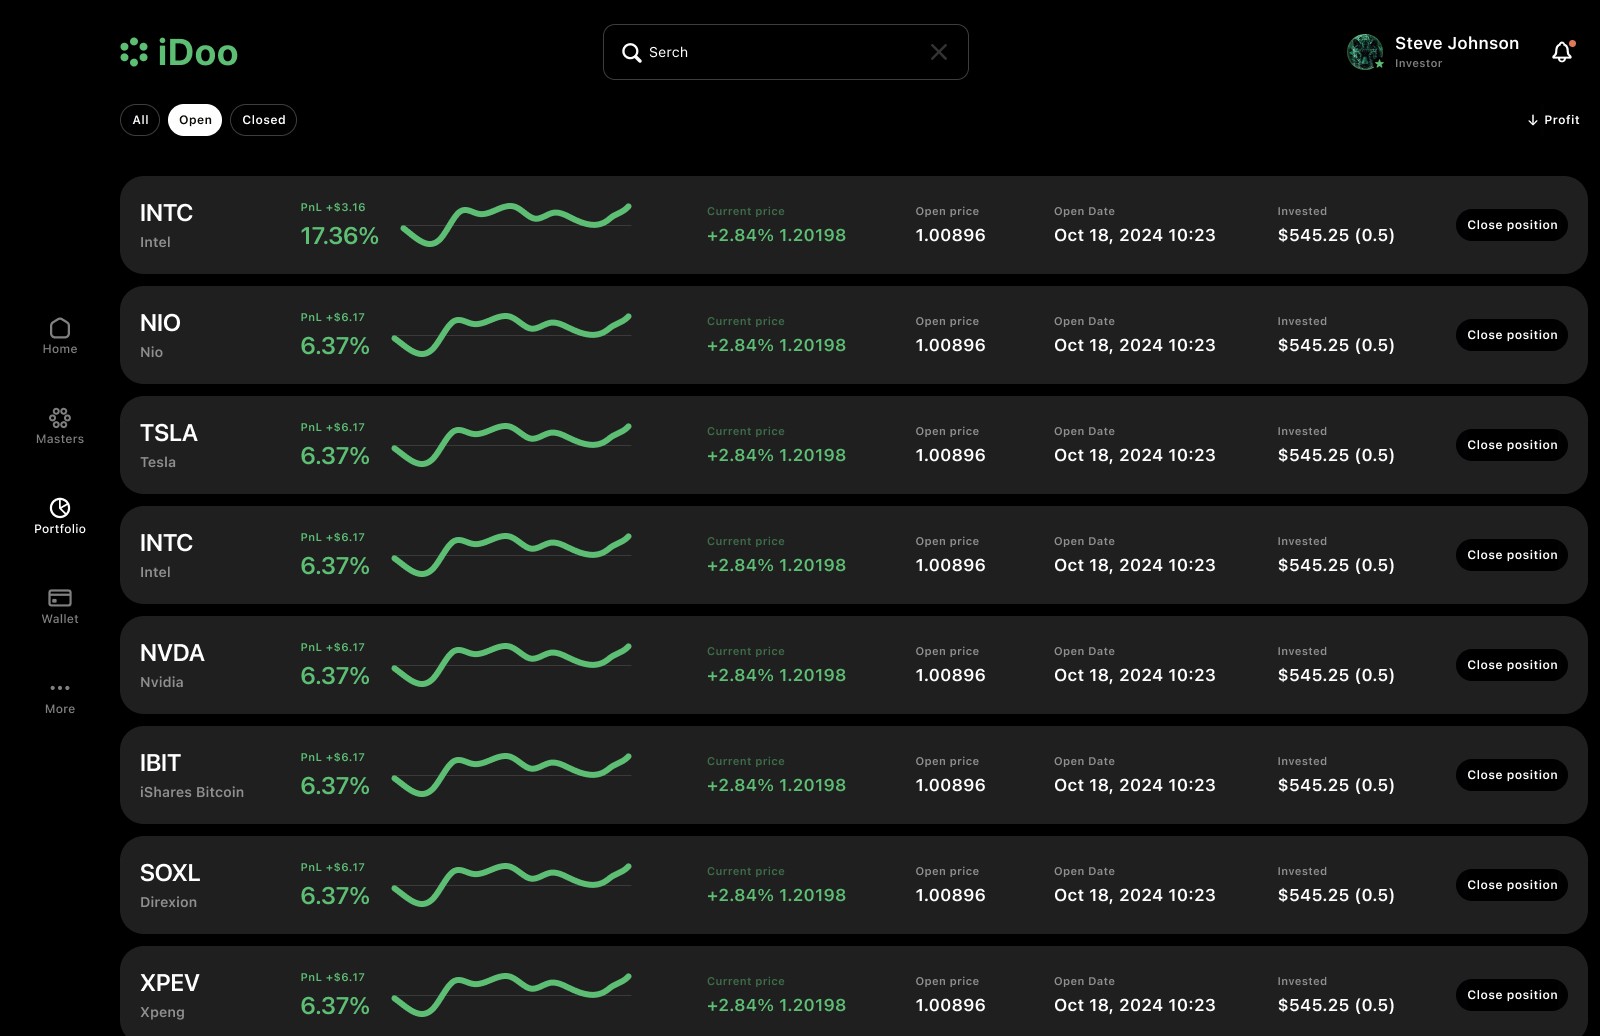This screenshot has height=1036, width=1600.
Task: Go to Masters section icon
Action: pos(60,418)
